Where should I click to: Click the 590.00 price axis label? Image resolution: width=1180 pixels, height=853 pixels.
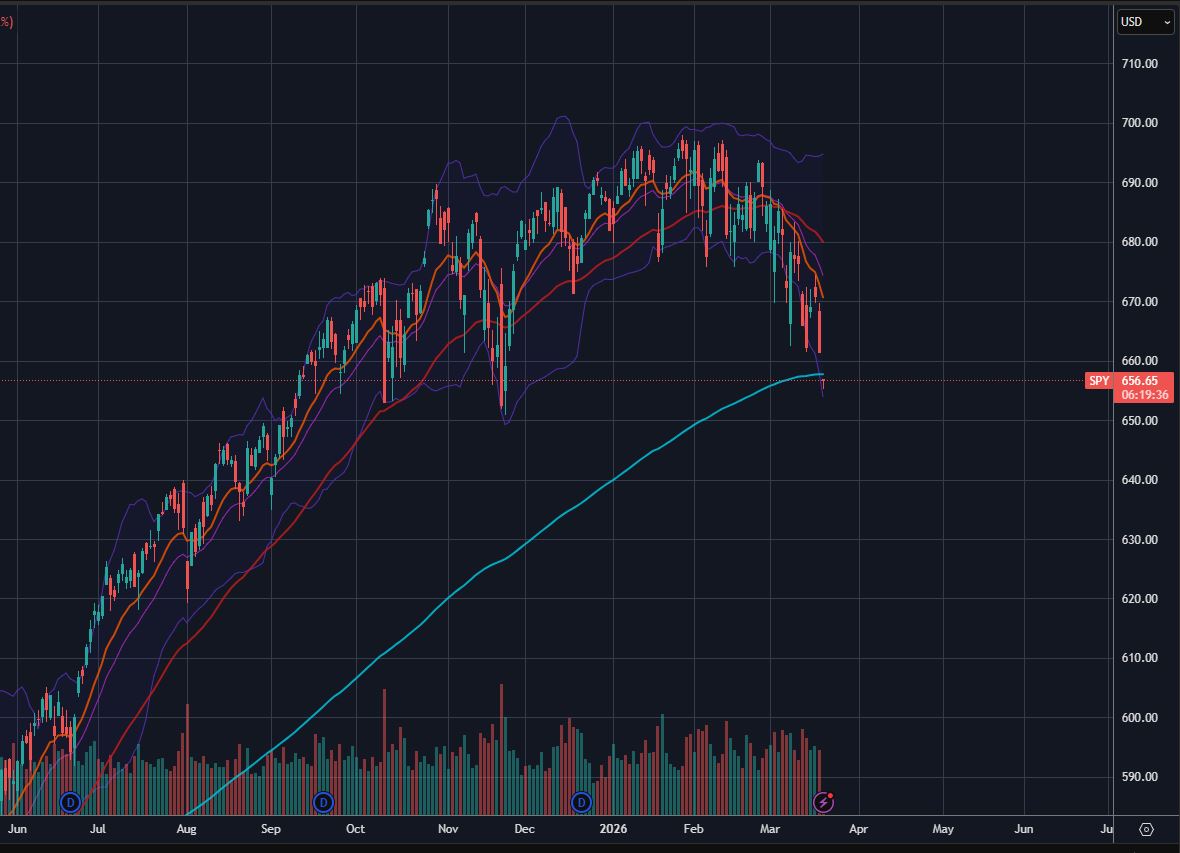(x=1139, y=777)
